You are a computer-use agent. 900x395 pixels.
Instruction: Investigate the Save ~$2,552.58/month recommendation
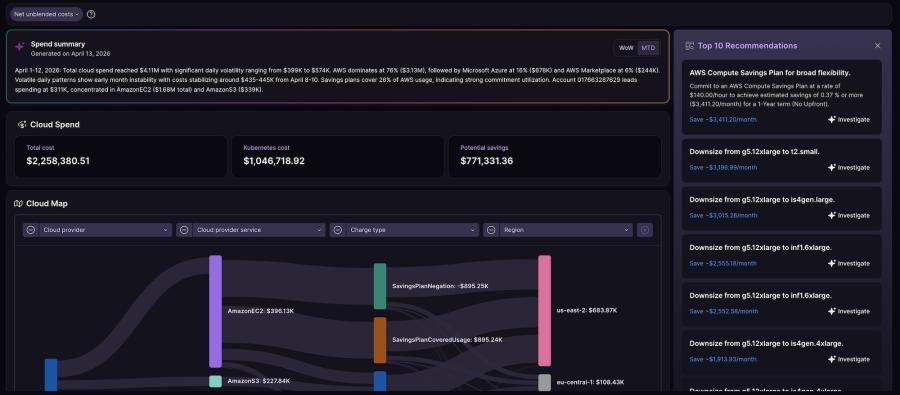pyautogui.click(x=848, y=311)
